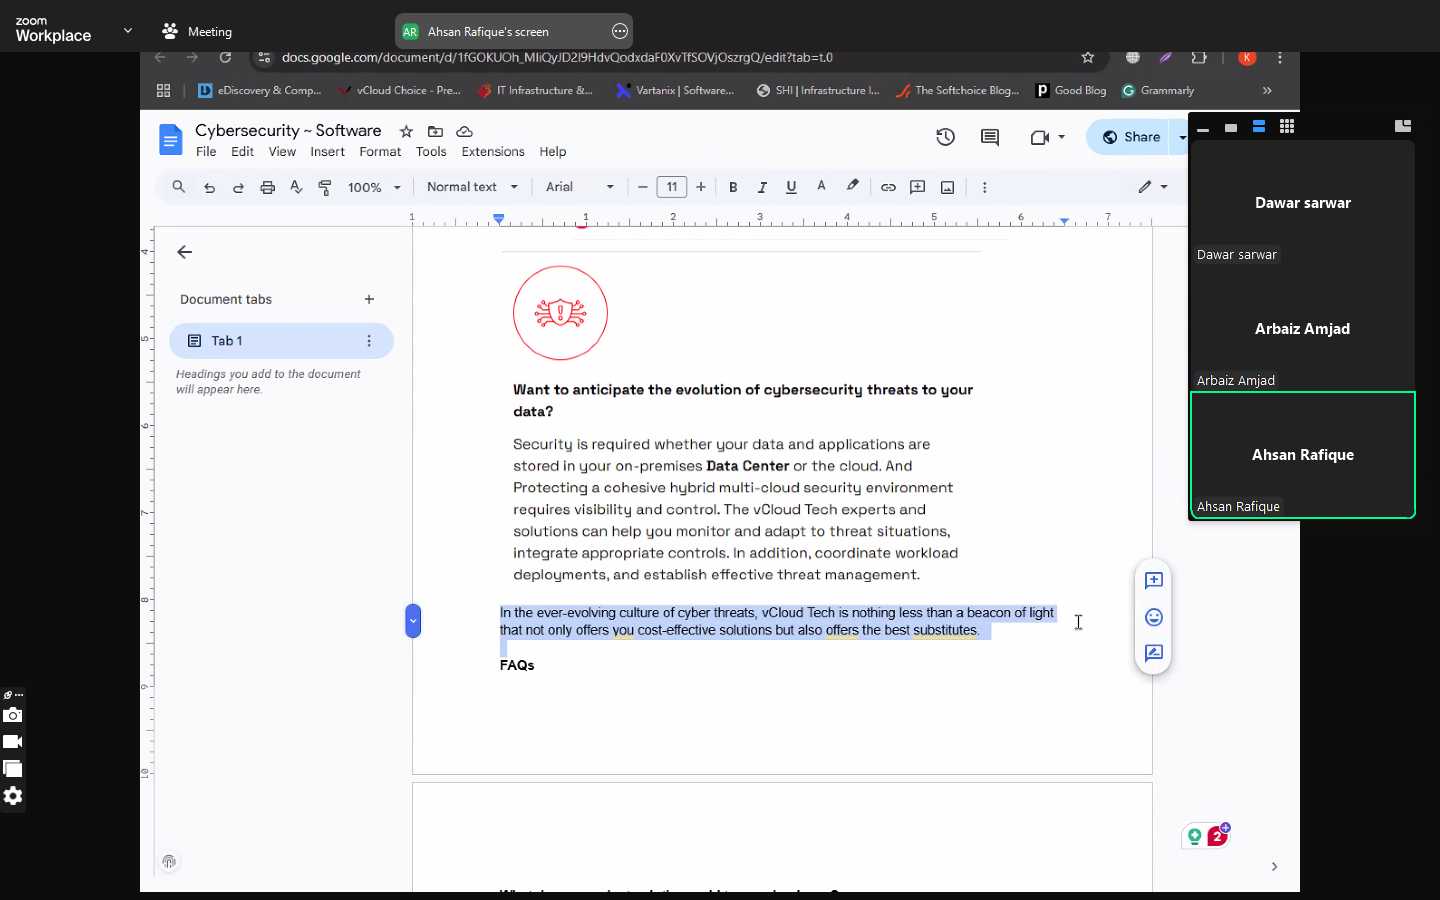
Task: Click the font size field showing 11
Action: 672,187
